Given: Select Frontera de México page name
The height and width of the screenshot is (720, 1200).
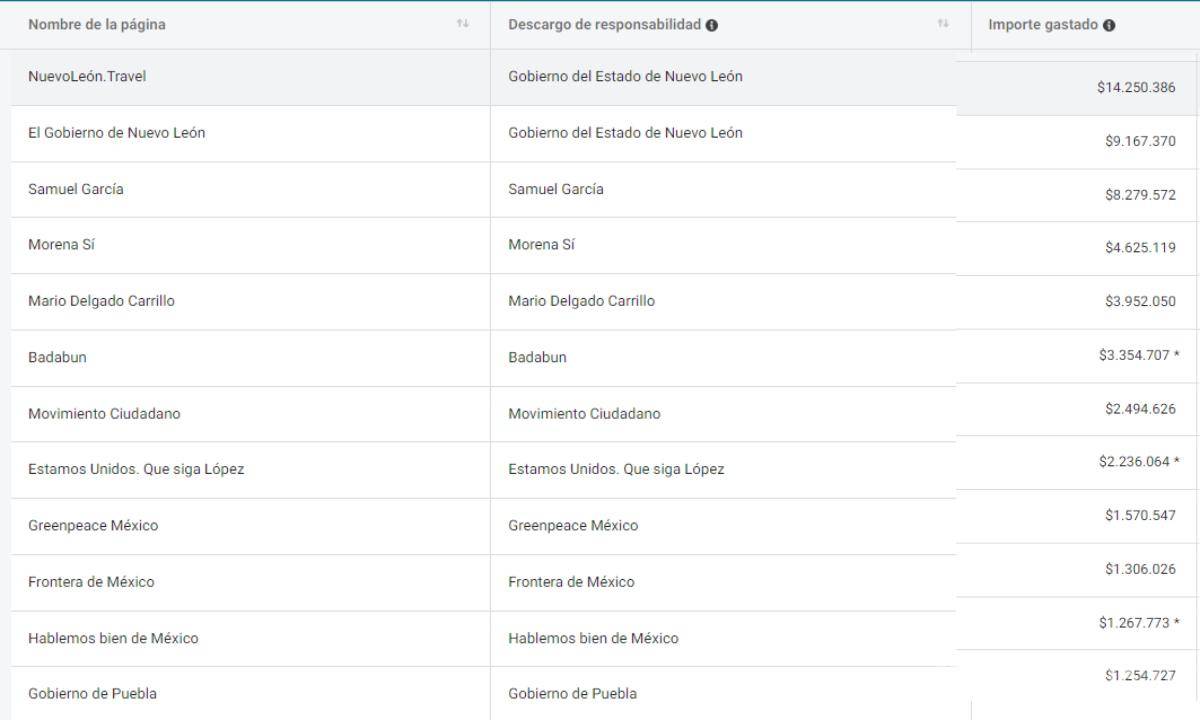Looking at the screenshot, I should click(91, 582).
